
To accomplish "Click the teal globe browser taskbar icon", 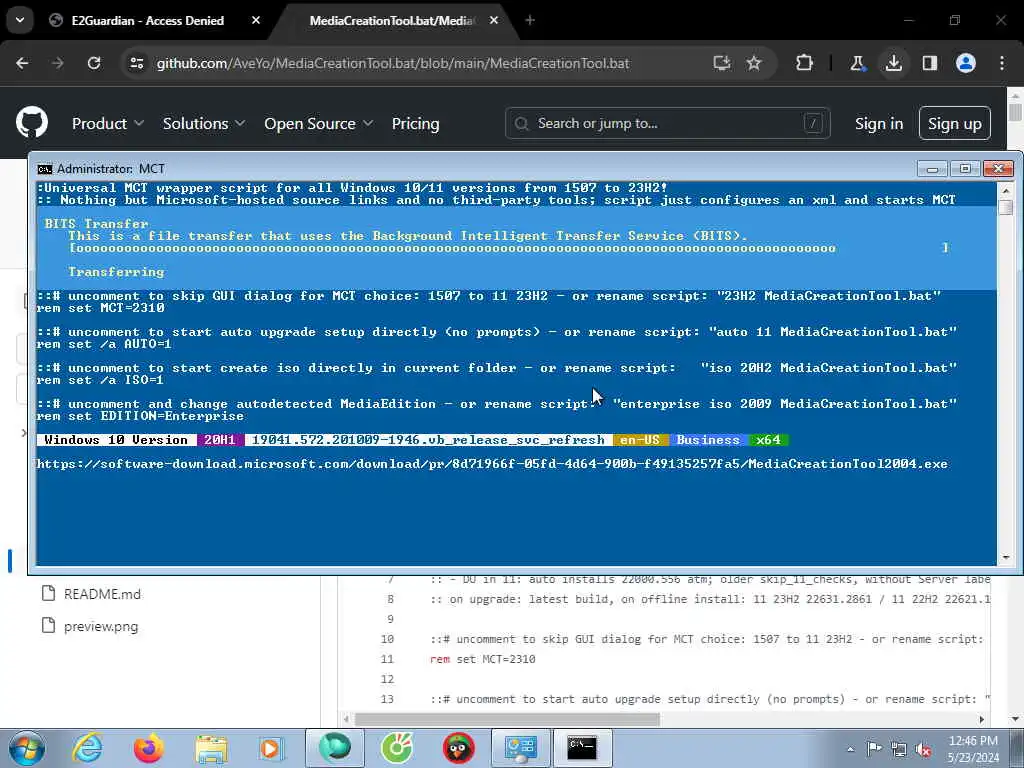I will (334, 748).
